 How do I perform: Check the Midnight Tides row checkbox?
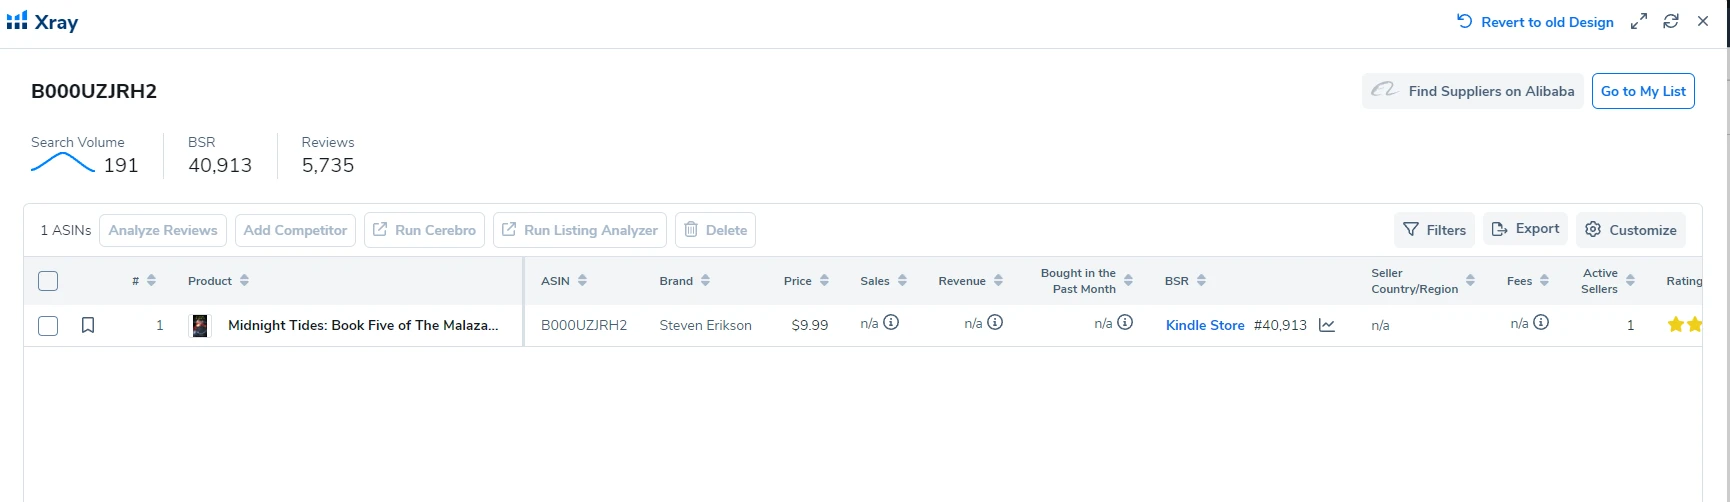point(48,325)
